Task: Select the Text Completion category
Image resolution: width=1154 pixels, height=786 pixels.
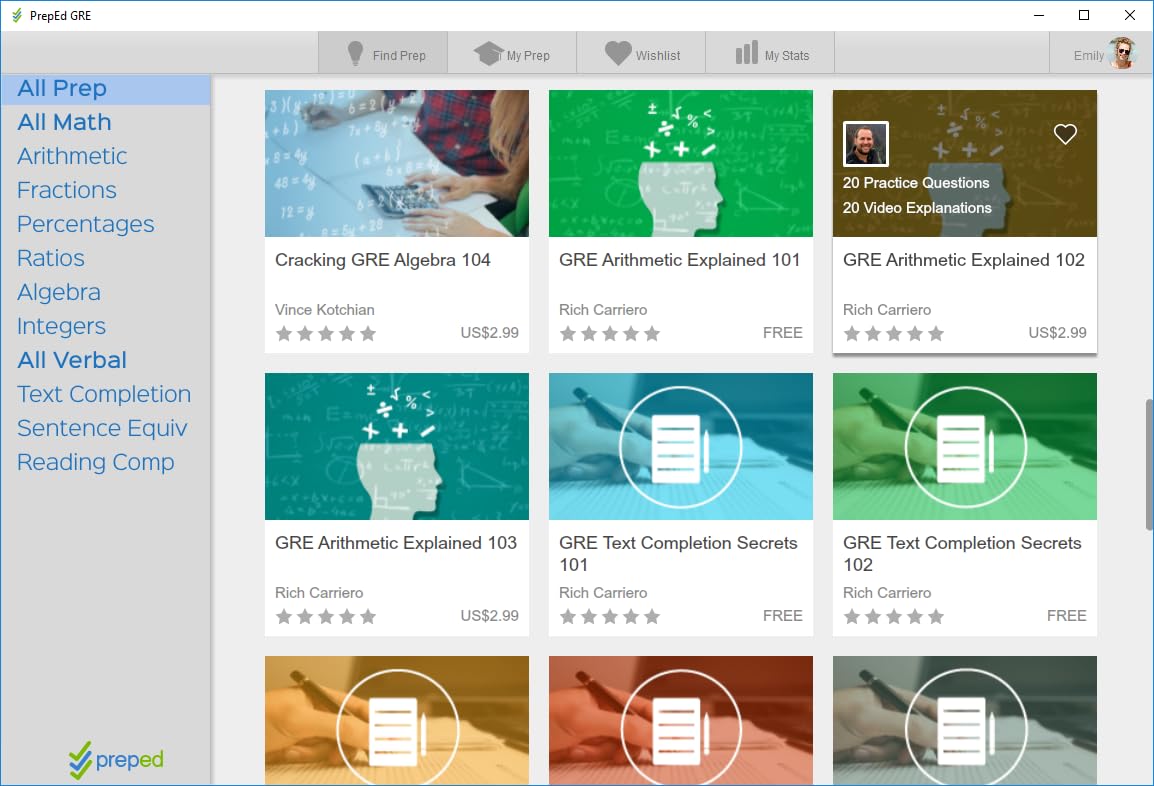Action: coord(104,394)
